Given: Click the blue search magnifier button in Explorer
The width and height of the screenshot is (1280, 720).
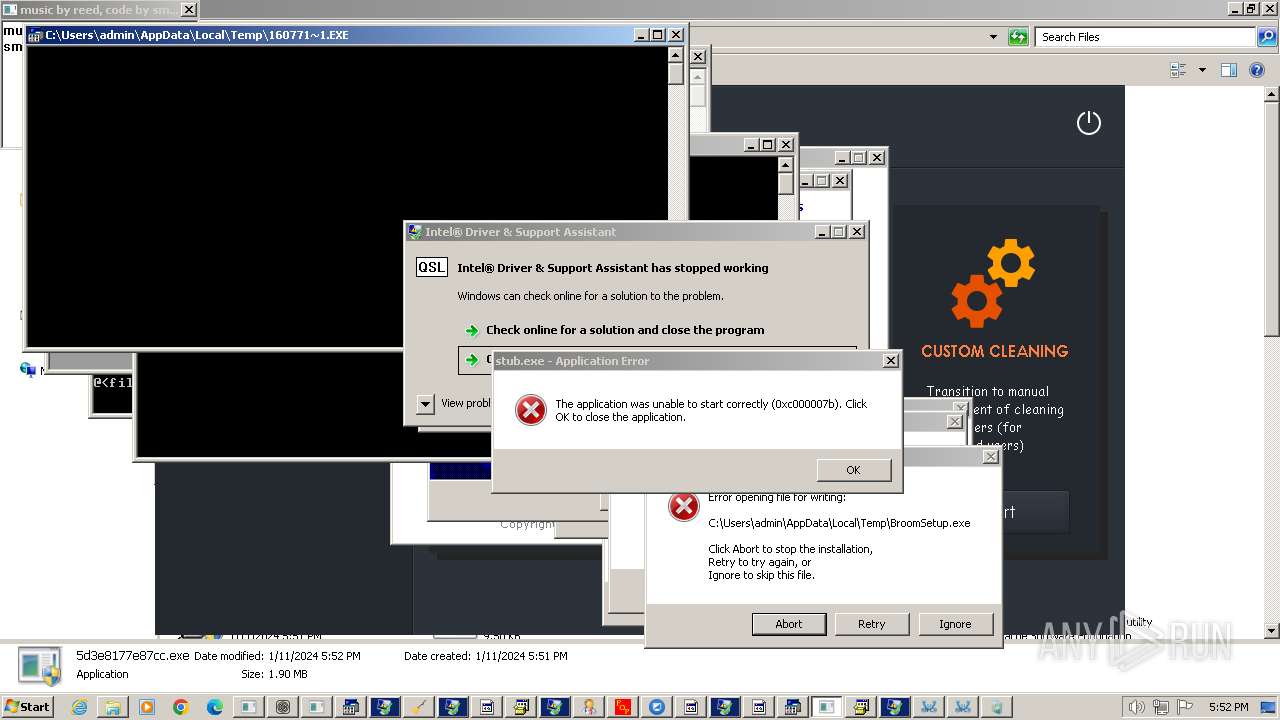Looking at the screenshot, I should (x=1267, y=37).
